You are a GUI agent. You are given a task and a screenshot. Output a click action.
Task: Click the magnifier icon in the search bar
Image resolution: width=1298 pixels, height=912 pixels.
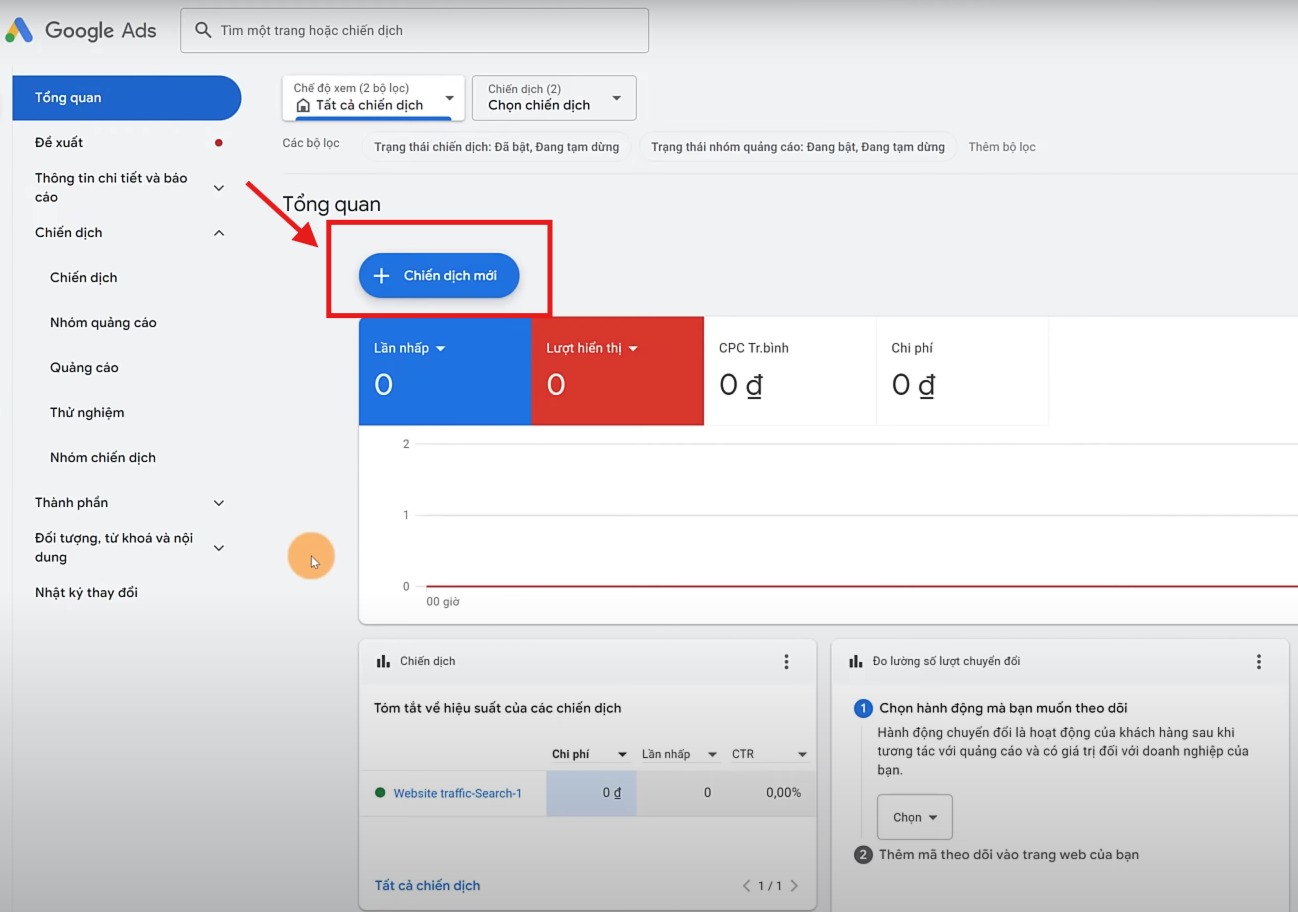click(x=202, y=30)
